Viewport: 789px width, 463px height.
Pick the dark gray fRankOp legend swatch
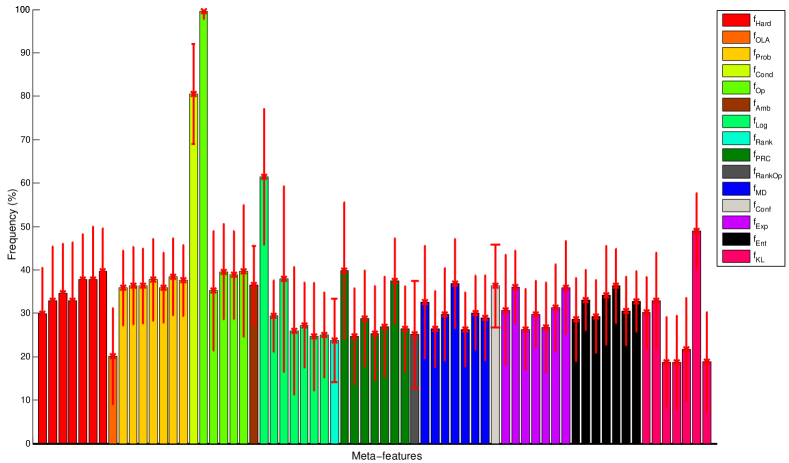736,172
